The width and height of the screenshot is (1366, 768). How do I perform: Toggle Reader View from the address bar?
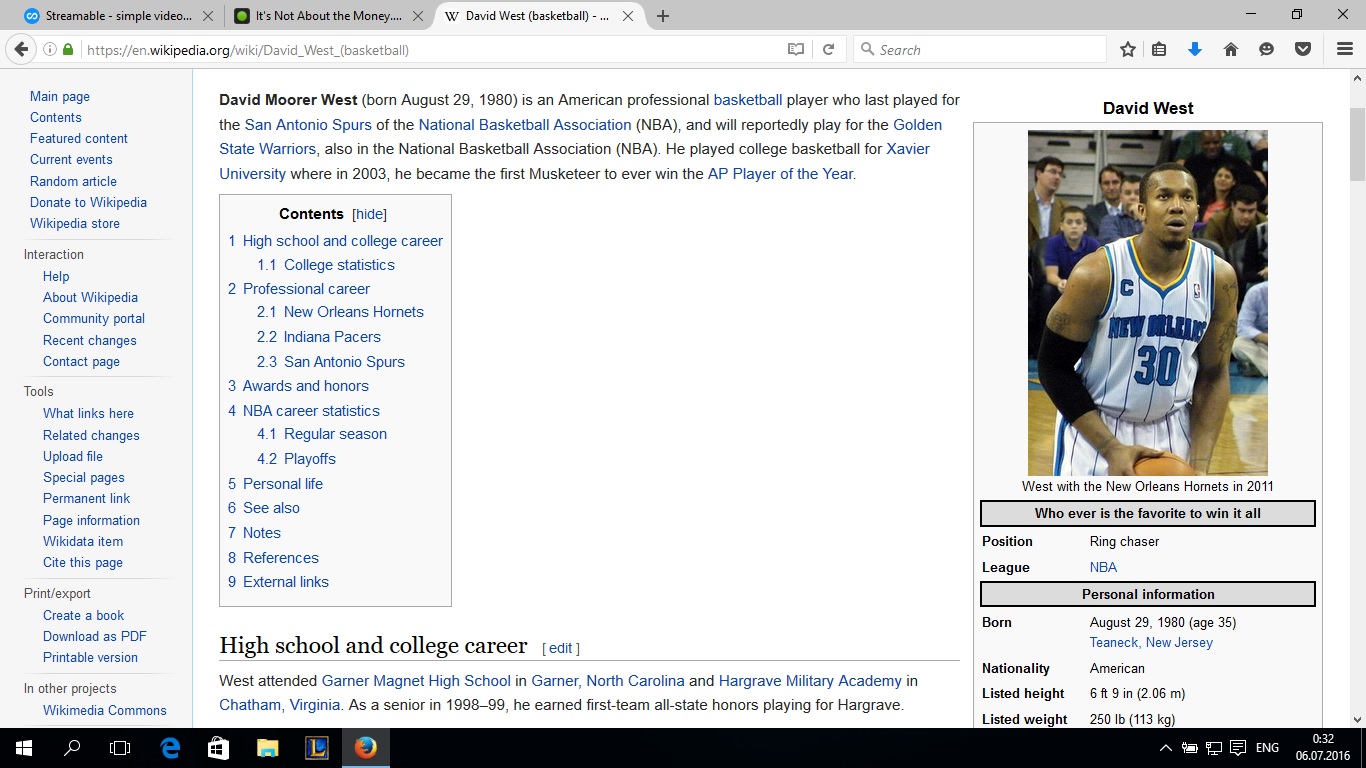(x=796, y=49)
